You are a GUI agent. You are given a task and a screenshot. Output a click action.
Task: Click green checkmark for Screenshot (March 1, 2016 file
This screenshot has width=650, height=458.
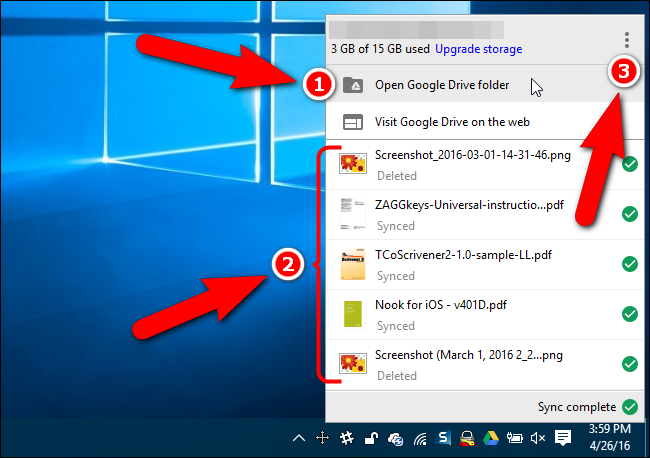pos(630,364)
